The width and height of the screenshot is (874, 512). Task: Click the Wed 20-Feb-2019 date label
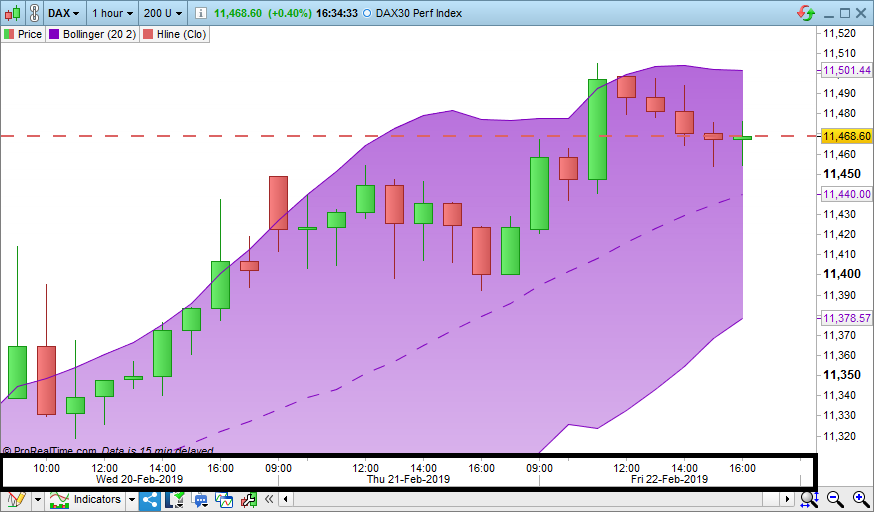tap(139, 479)
